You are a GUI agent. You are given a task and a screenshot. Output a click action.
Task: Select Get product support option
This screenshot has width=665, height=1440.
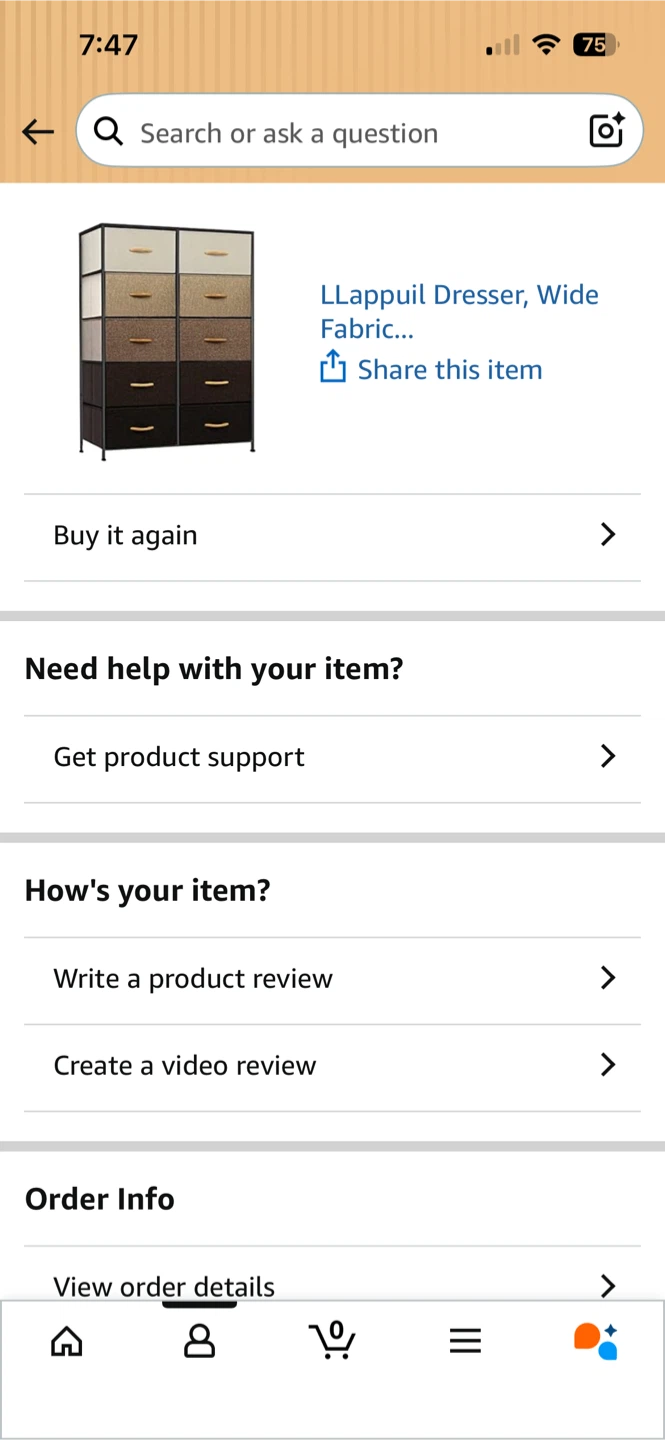coord(332,757)
